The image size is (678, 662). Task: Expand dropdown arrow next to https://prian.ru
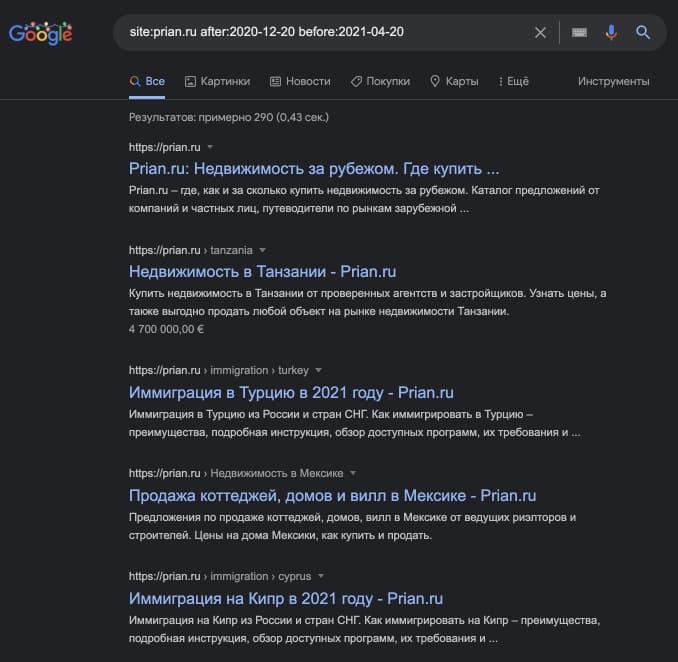click(x=210, y=147)
